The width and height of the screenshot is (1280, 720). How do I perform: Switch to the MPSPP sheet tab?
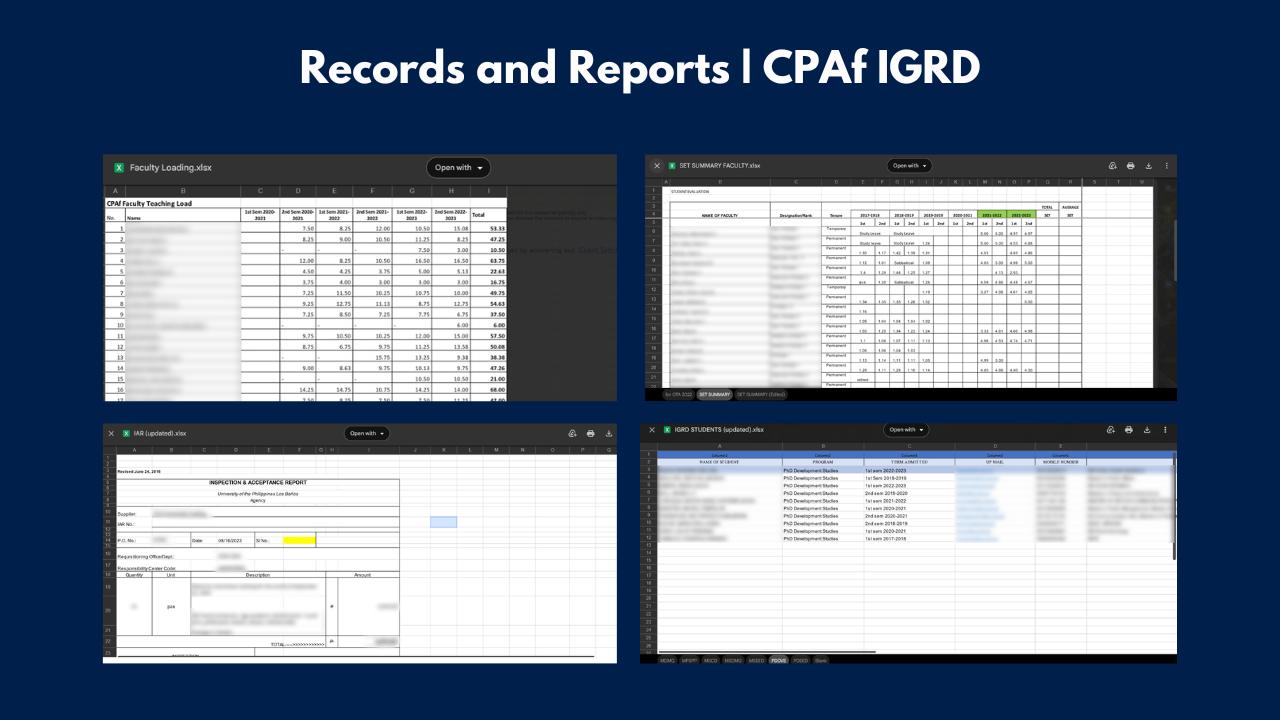coord(689,660)
